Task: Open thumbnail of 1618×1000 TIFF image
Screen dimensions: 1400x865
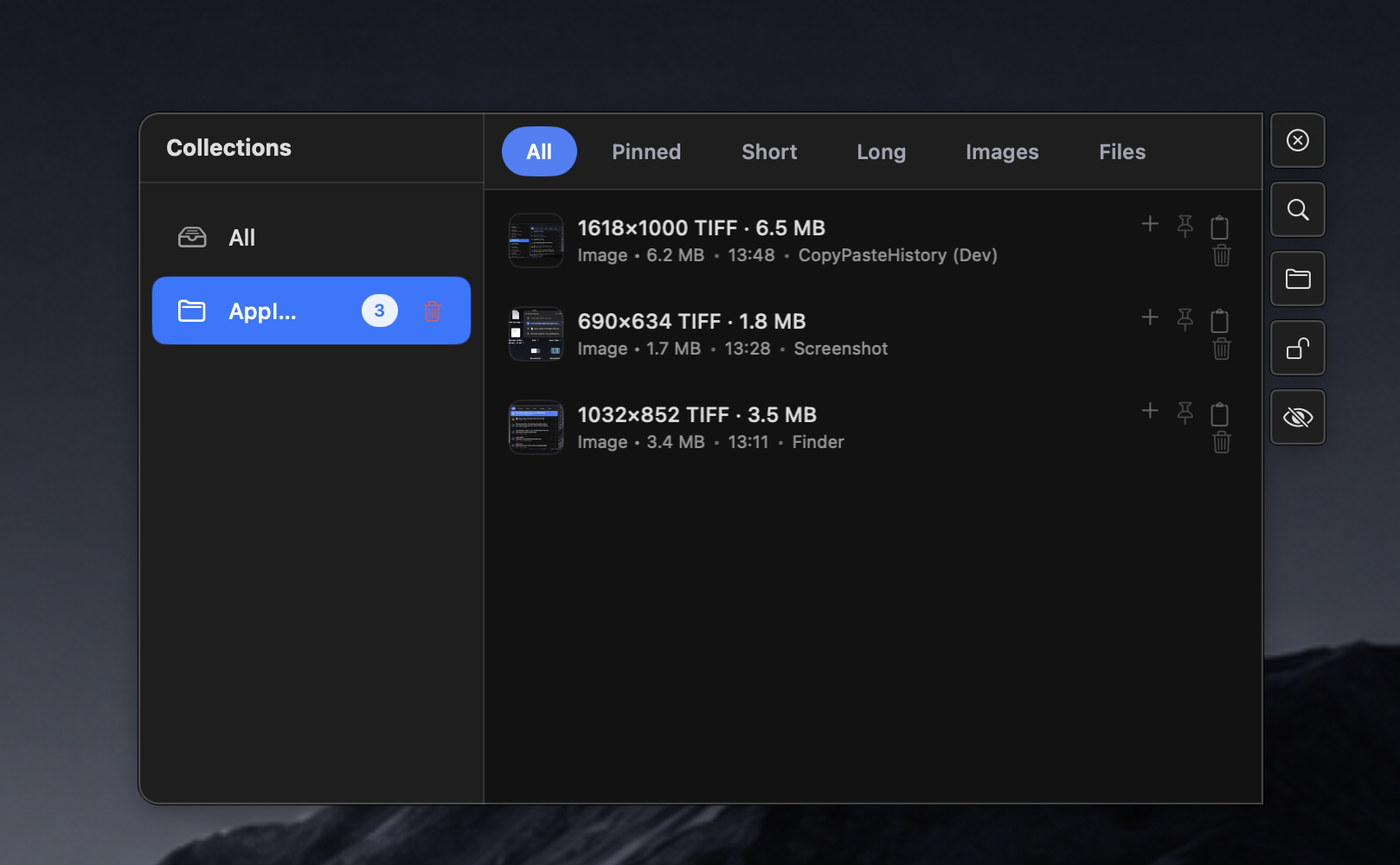Action: click(x=536, y=240)
